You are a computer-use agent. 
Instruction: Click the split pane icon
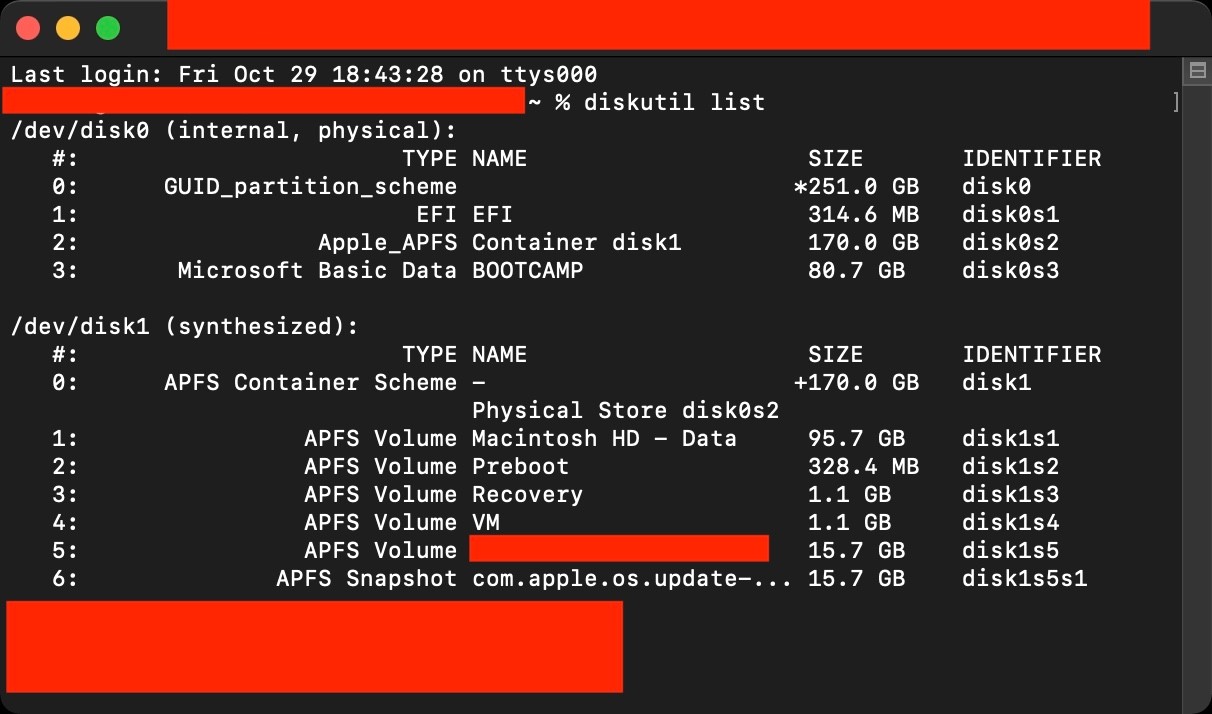coord(1196,71)
